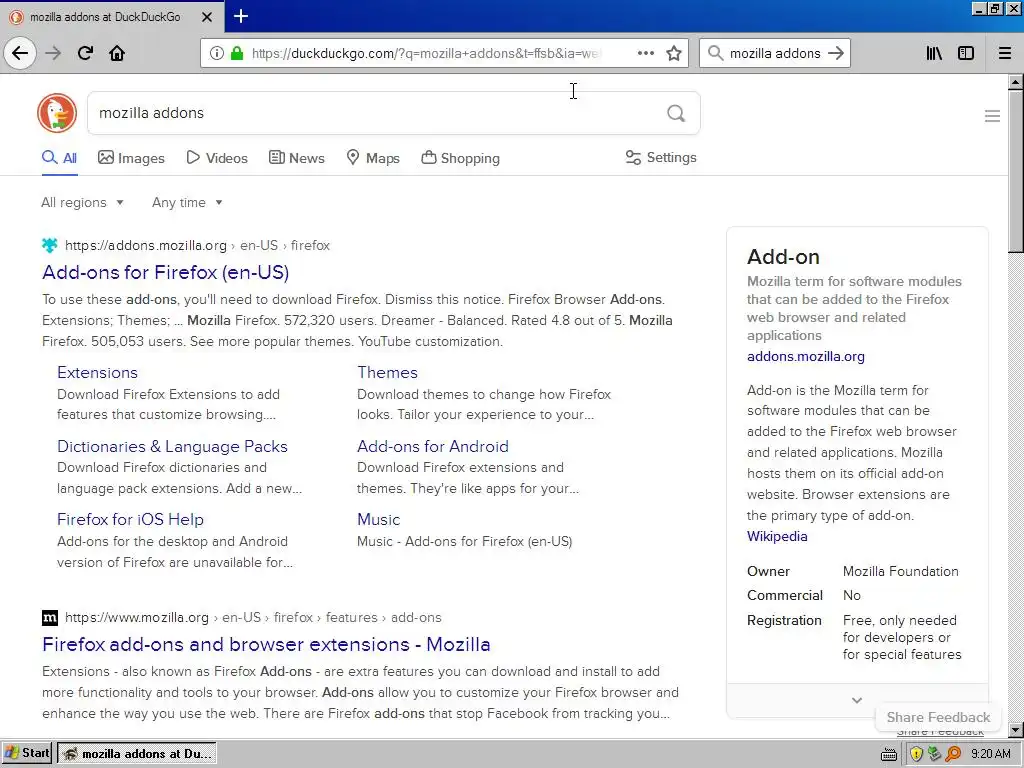Click the forward navigation arrow
Screen dimensions: 1024x768
tap(53, 53)
